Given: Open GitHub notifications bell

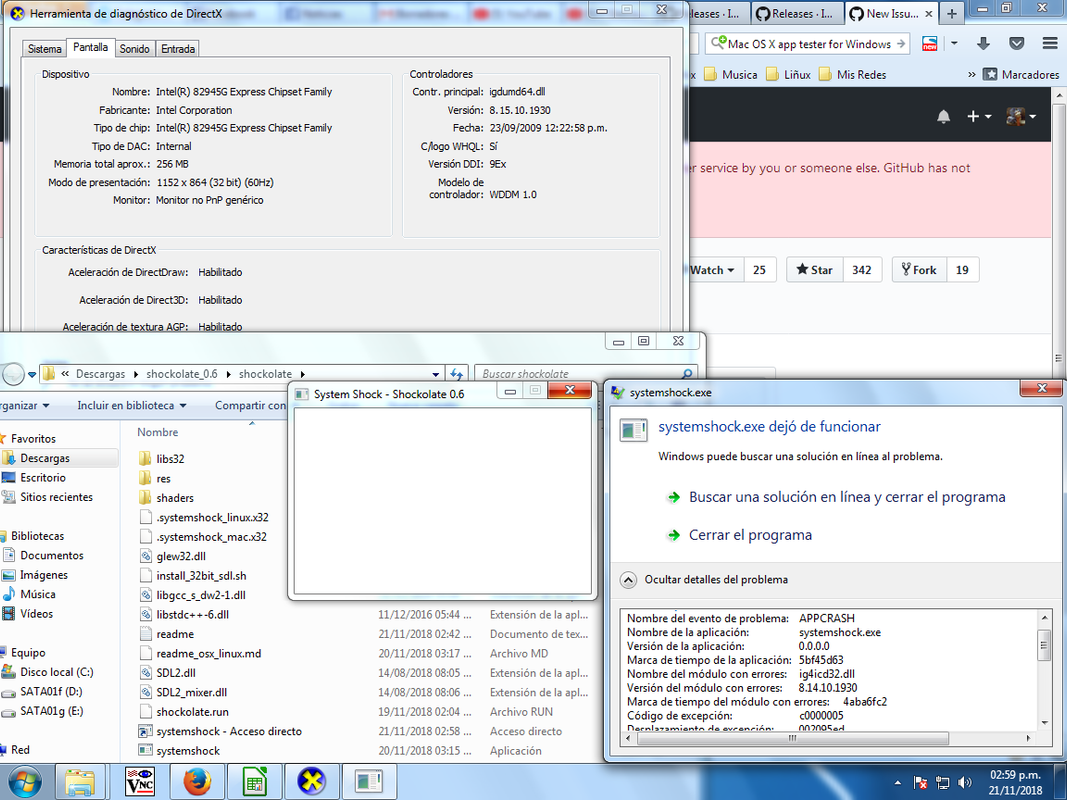Looking at the screenshot, I should click(943, 117).
